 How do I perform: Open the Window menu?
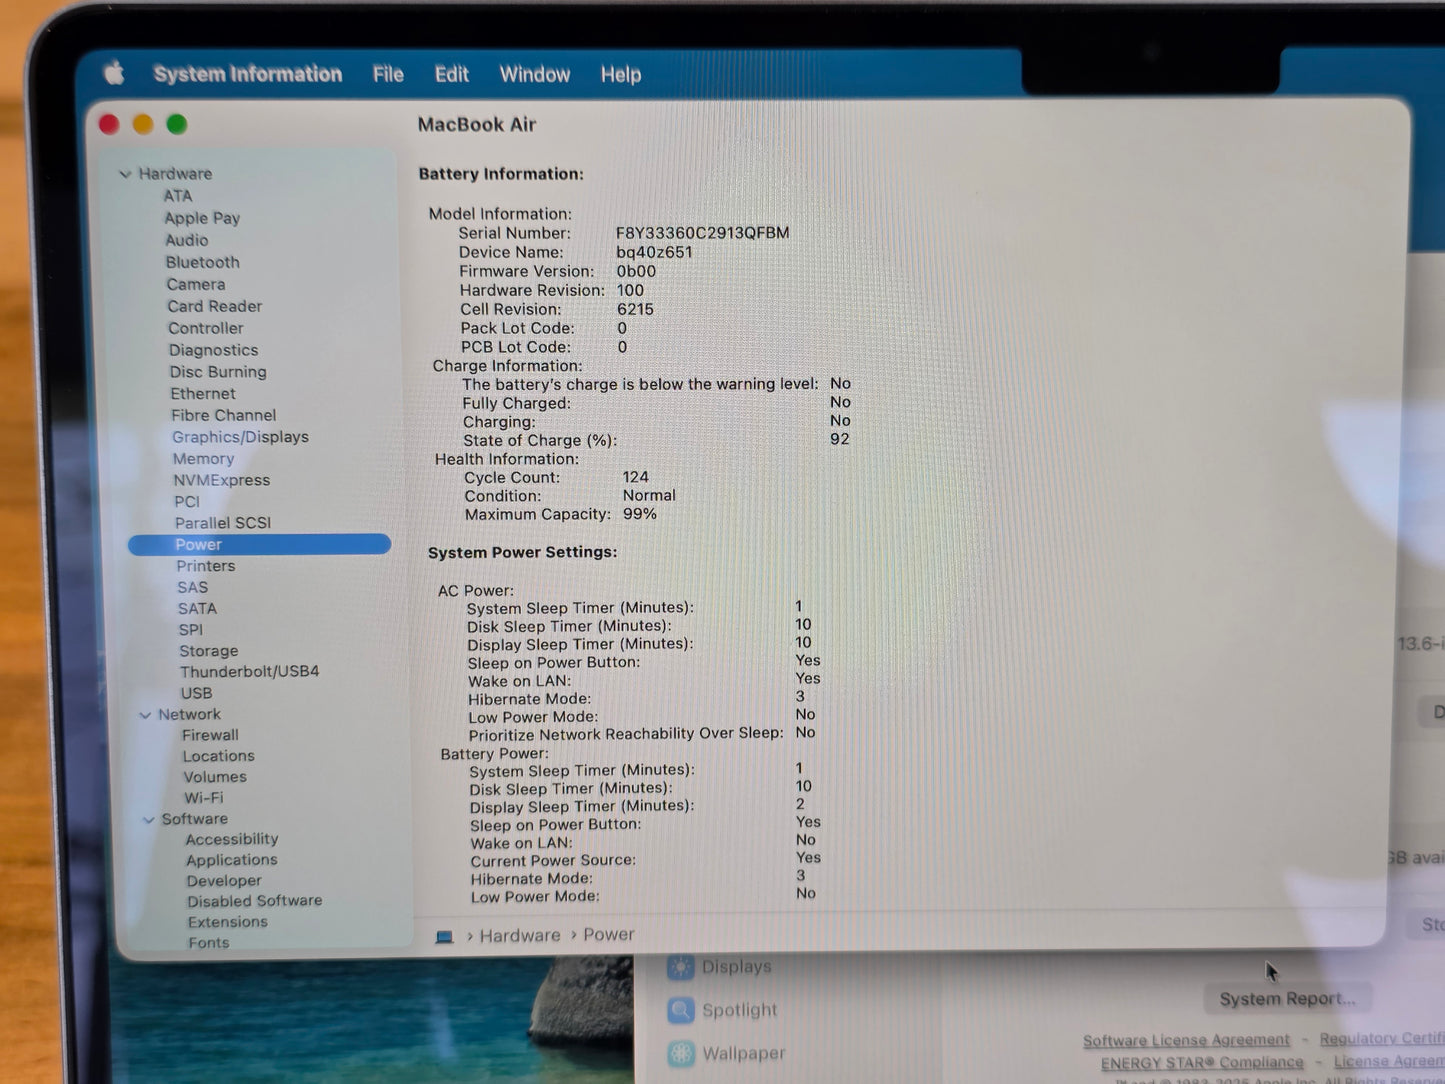534,74
